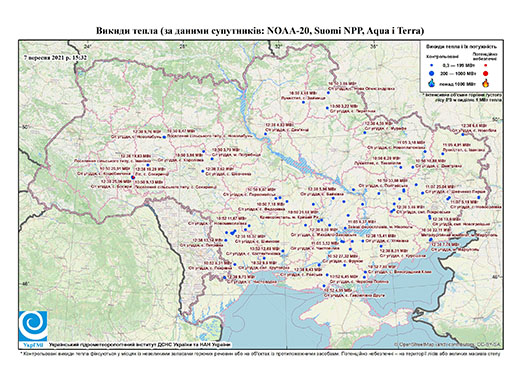The image size is (520, 368).
Task: Click the 32° longitude label on the top edge
Action: pyautogui.click(x=278, y=46)
